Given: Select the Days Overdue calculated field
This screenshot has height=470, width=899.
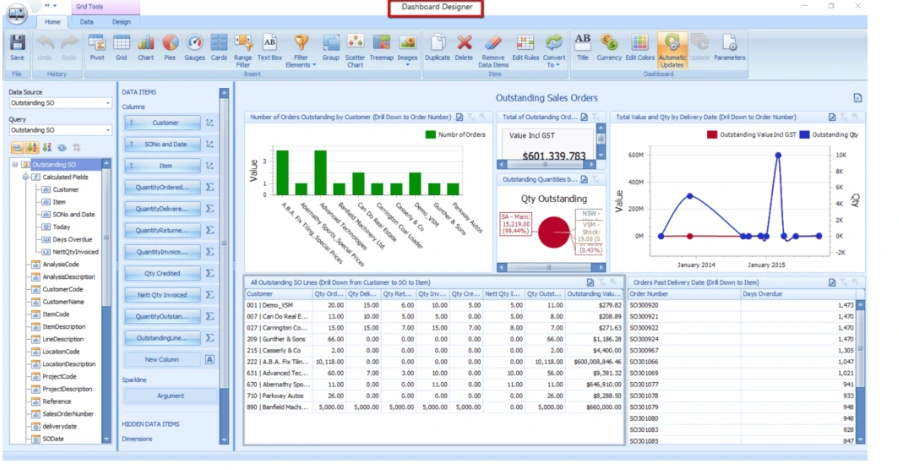Looking at the screenshot, I should click(72, 240).
